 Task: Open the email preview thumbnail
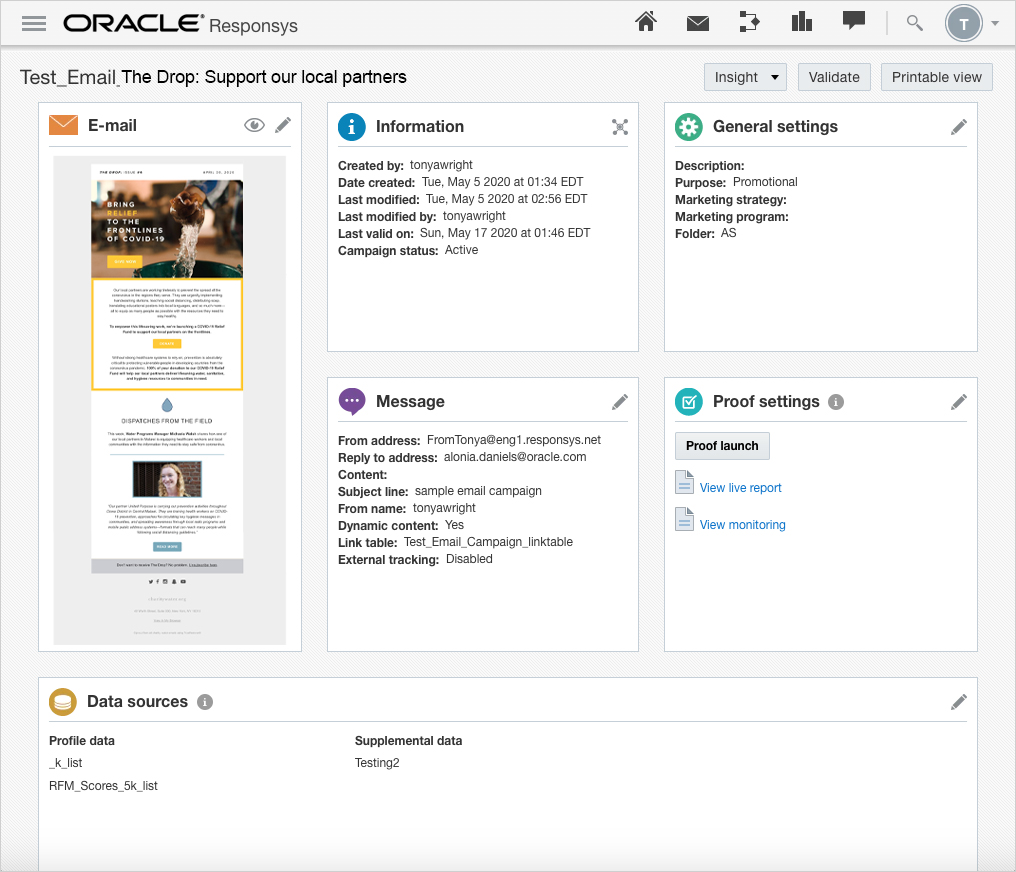click(x=169, y=400)
